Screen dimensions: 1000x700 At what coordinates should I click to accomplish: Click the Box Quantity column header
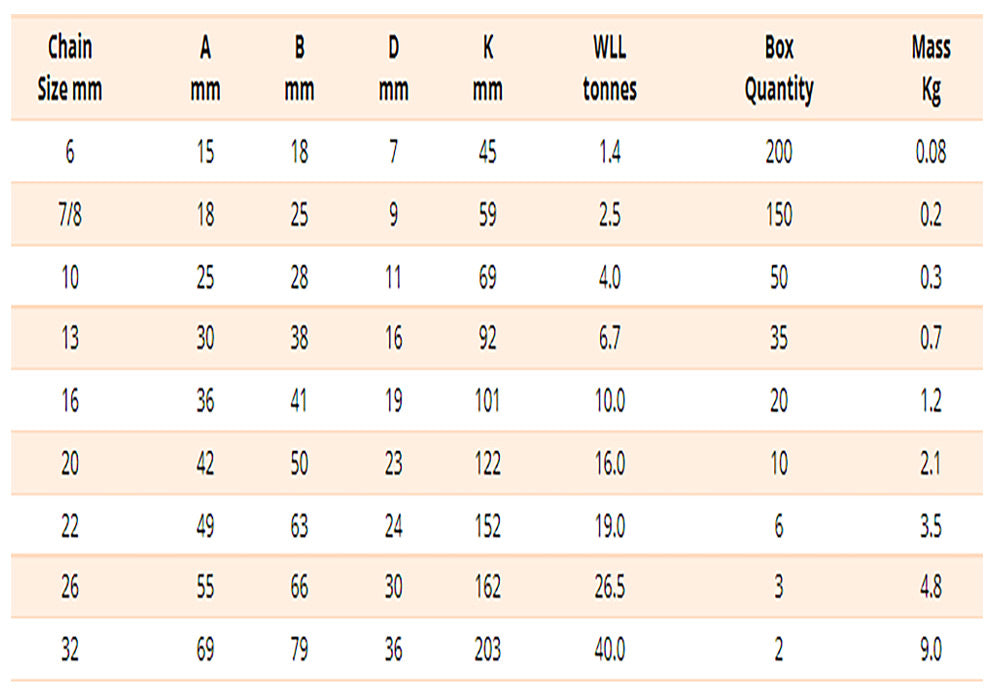point(778,69)
